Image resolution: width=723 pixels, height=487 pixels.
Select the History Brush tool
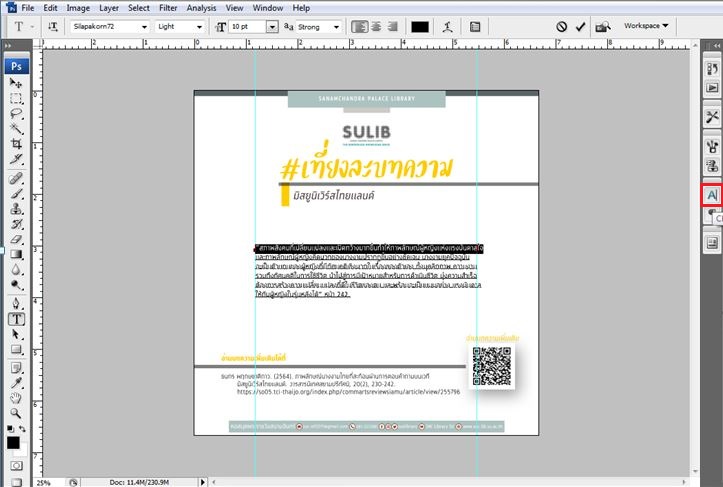(16, 224)
